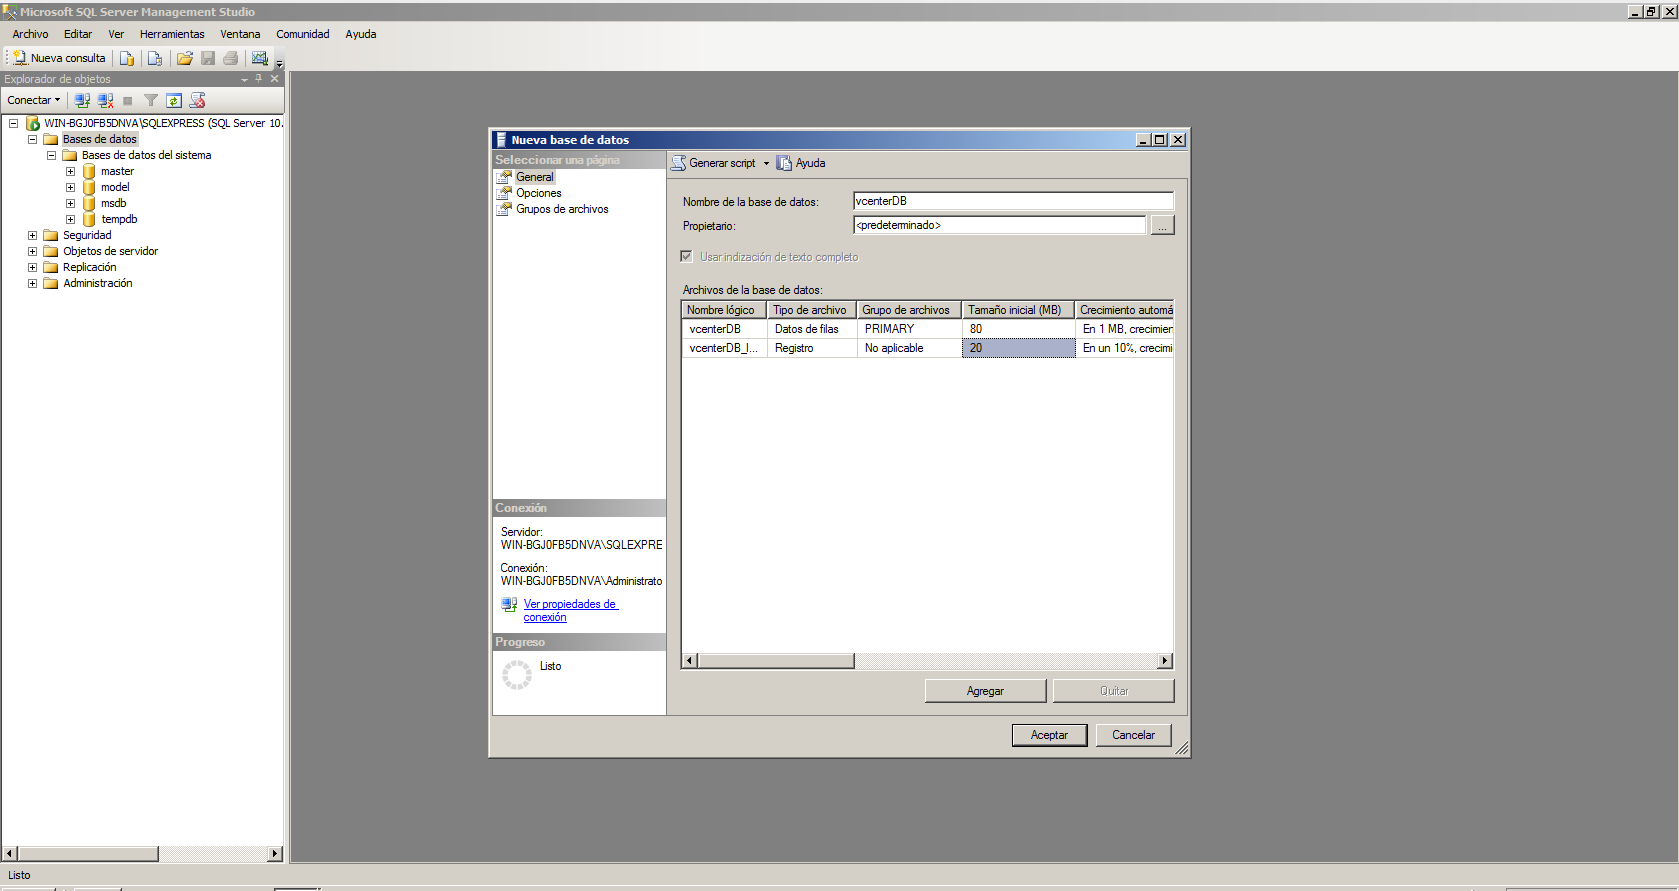The image size is (1679, 891).
Task: Expand the master database node
Action: 70,172
